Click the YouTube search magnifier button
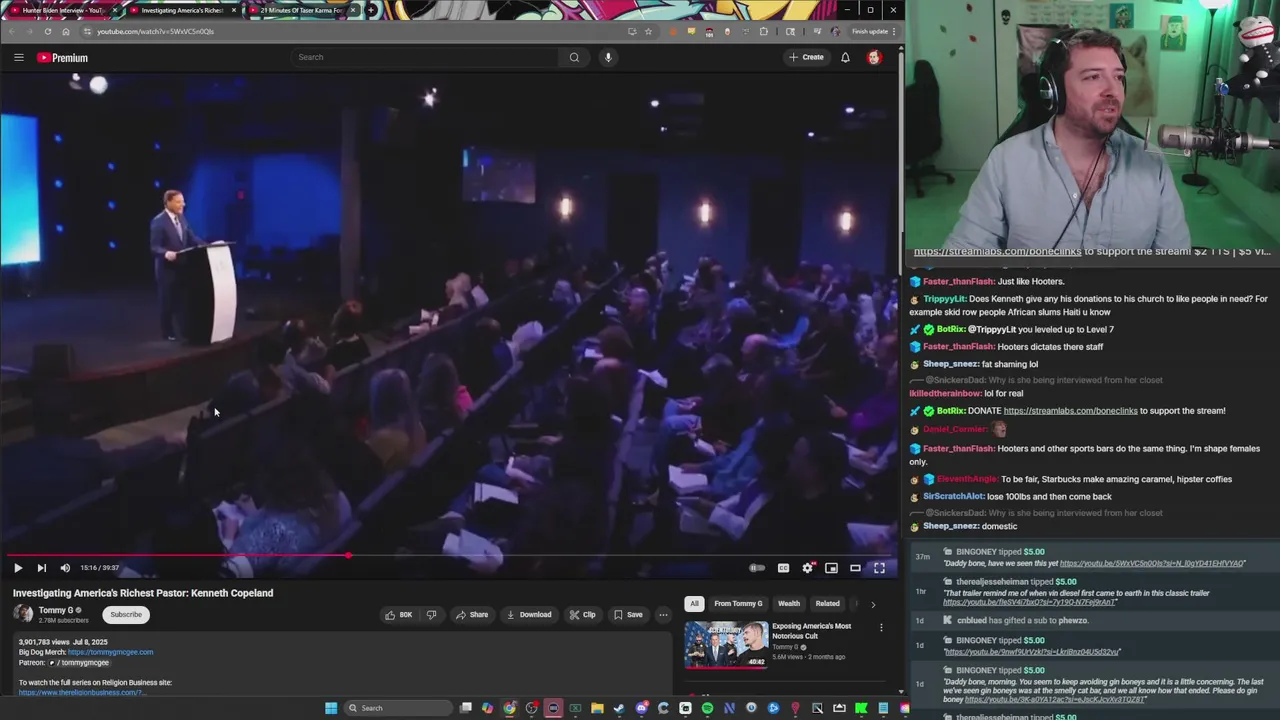The image size is (1280, 720). tap(574, 57)
